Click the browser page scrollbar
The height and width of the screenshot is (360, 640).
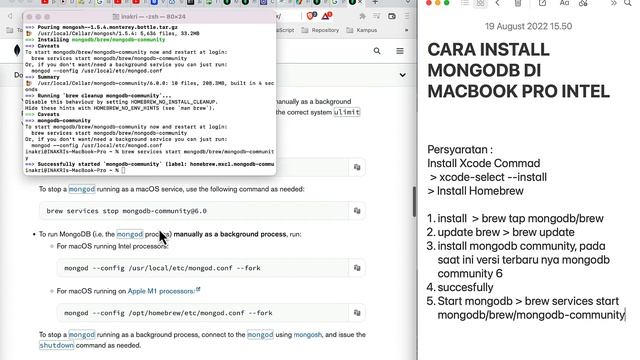coord(414,202)
